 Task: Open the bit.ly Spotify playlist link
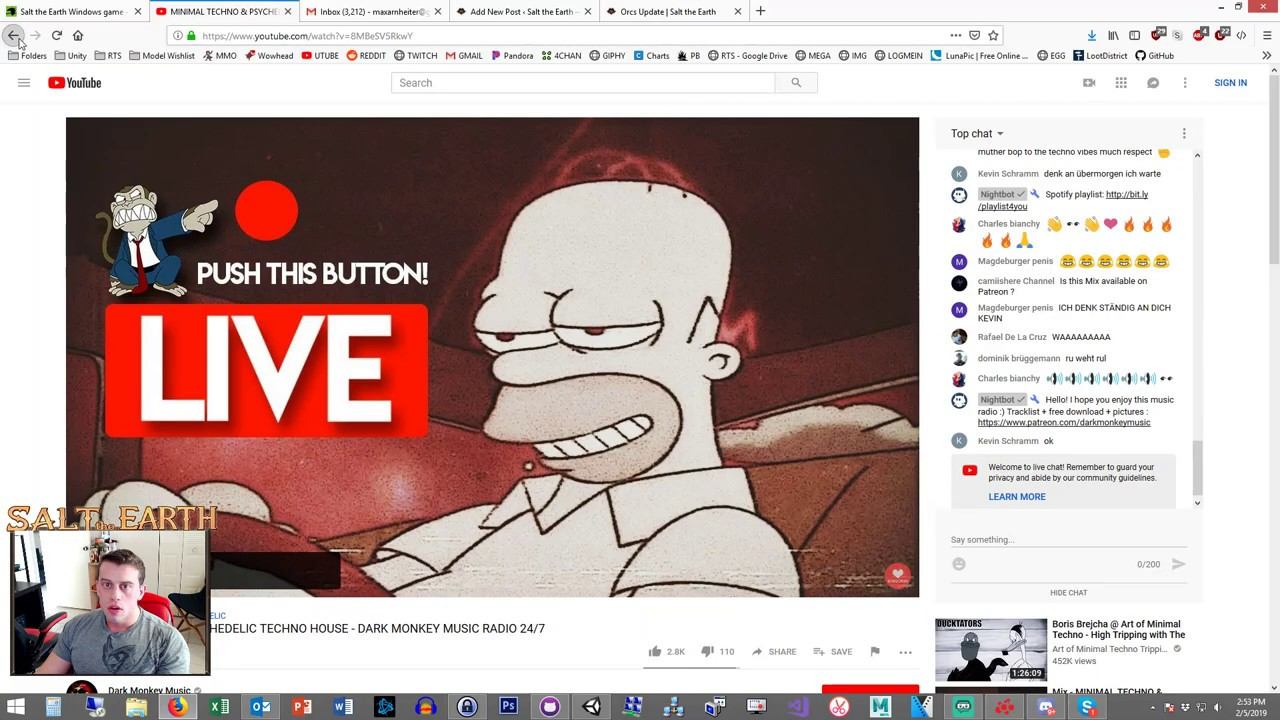1064,200
